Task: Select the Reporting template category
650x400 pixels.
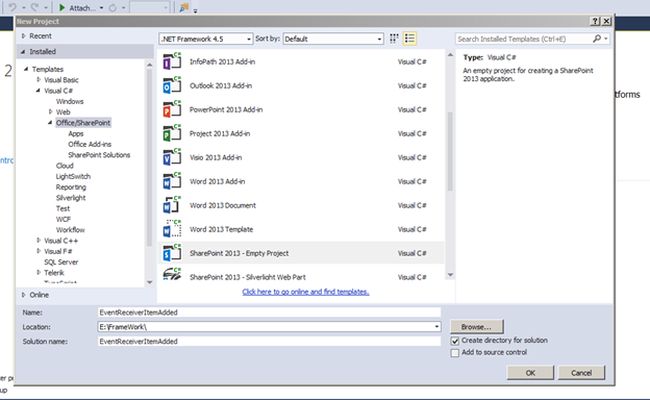Action: point(71,187)
